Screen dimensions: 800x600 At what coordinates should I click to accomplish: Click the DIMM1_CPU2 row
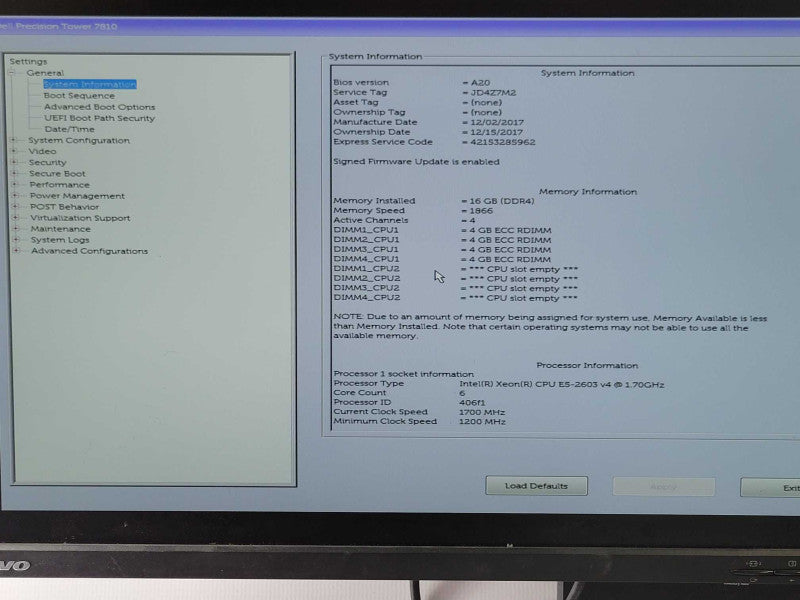pos(456,269)
